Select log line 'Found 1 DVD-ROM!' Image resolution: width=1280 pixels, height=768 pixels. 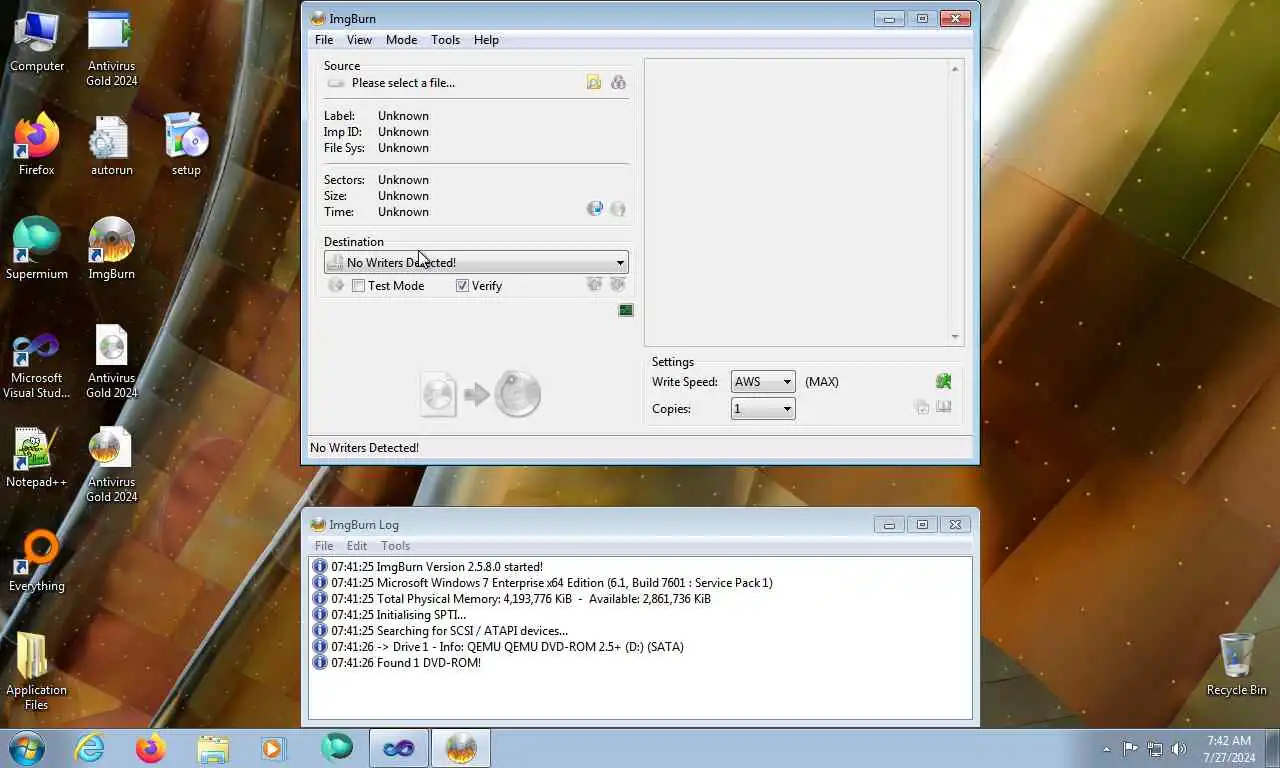pyautogui.click(x=406, y=663)
